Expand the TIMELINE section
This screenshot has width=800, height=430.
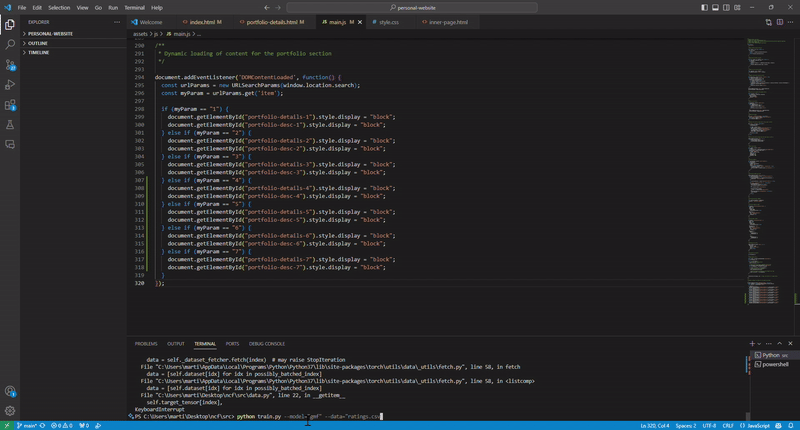point(39,52)
